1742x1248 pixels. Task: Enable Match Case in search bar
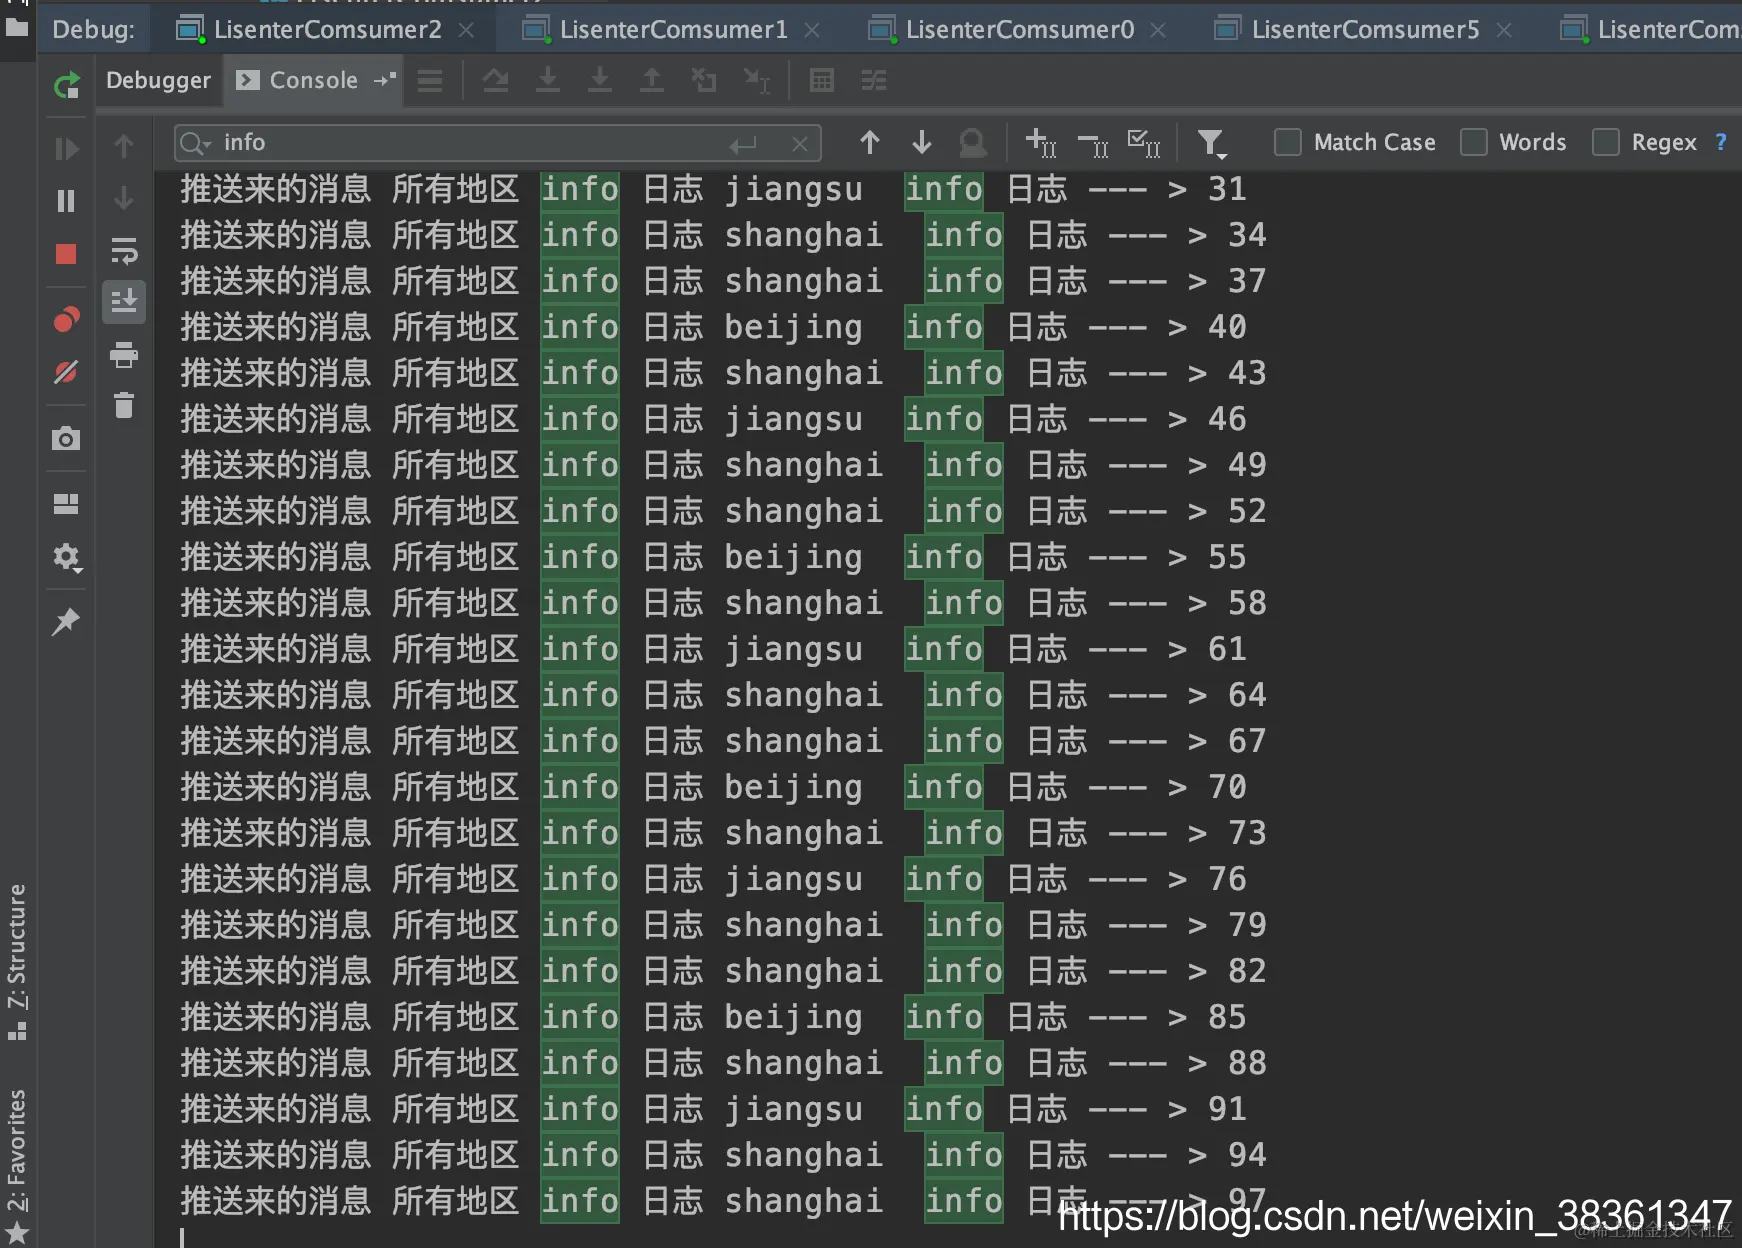tap(1288, 142)
